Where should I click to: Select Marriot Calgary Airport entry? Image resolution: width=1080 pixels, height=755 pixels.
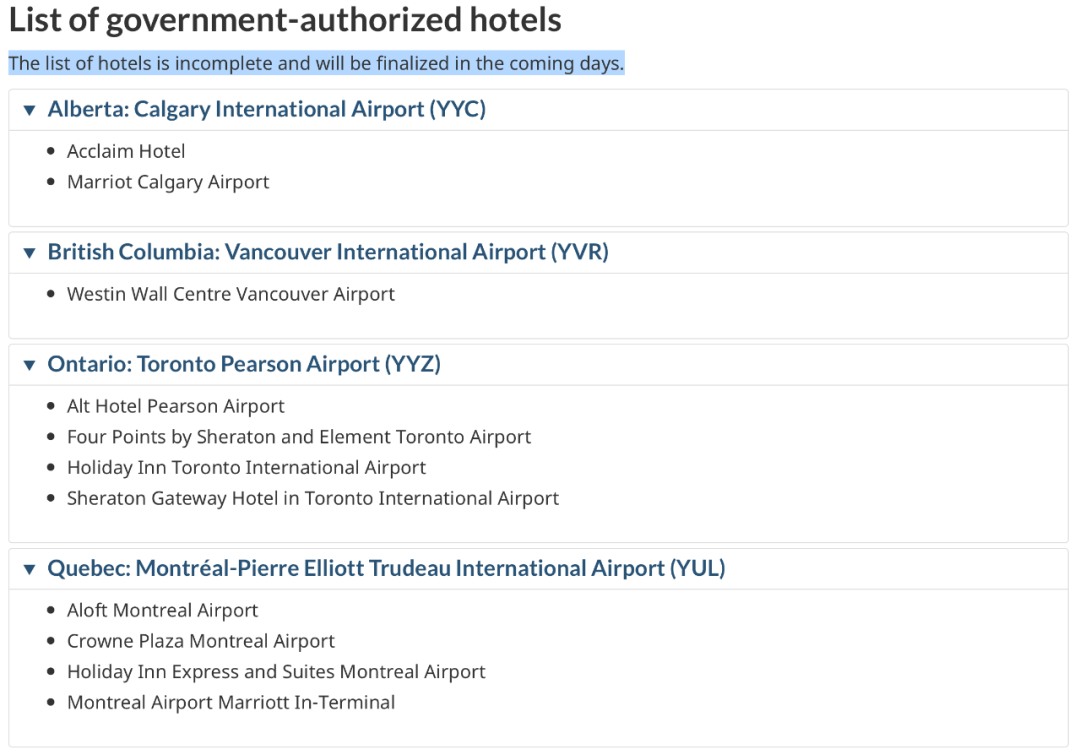pos(168,182)
